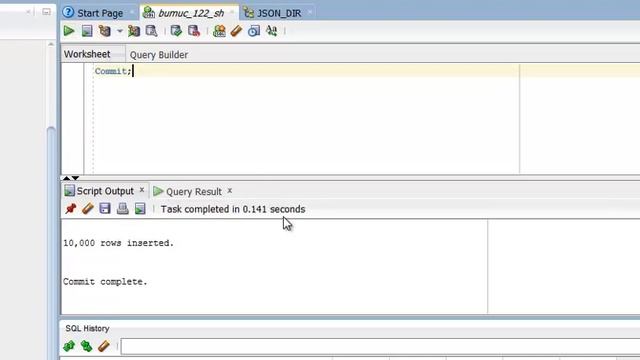
Task: Click the 'Commit complete.' output text
Action: click(105, 282)
